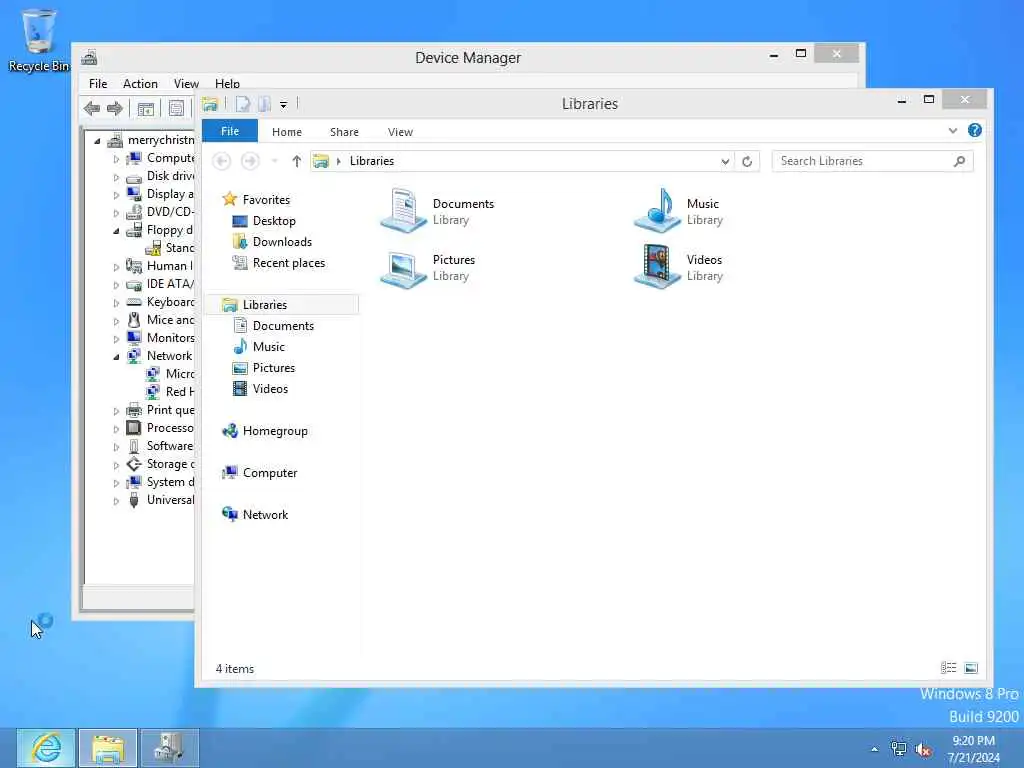This screenshot has height=768, width=1024.
Task: Click Properties icon in quick access toolbar
Action: [242, 104]
